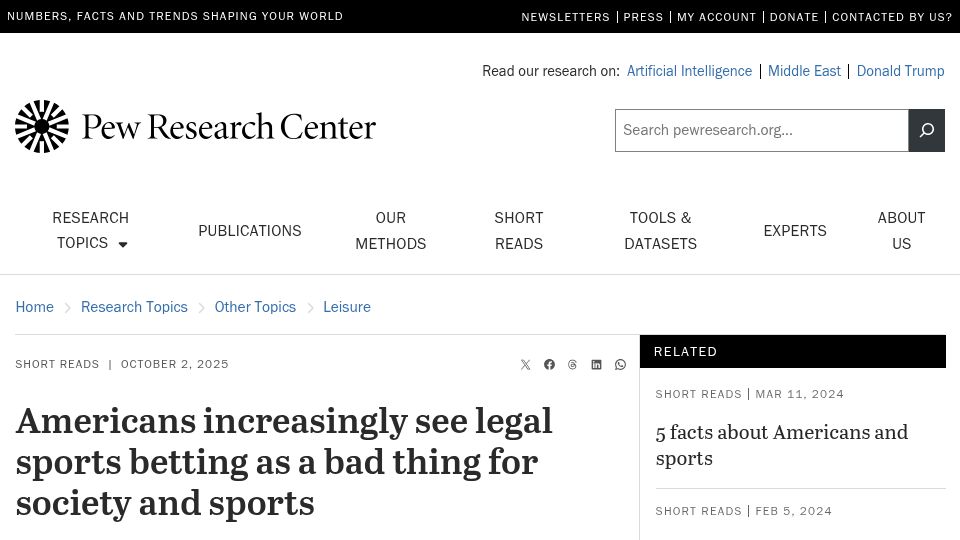Click the Pew Research Center wordmark
This screenshot has width=960, height=540.
[x=229, y=127]
